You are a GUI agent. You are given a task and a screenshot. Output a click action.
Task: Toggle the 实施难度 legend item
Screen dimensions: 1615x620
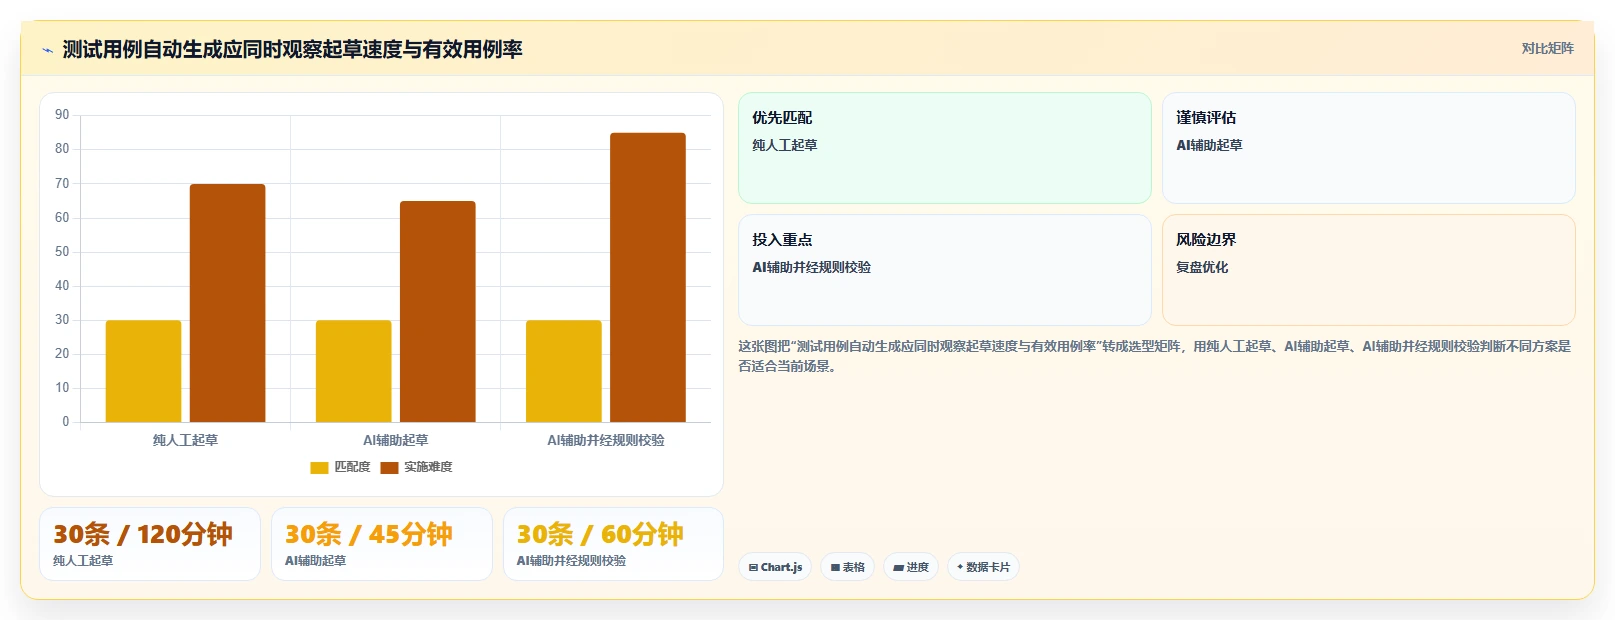(x=416, y=467)
